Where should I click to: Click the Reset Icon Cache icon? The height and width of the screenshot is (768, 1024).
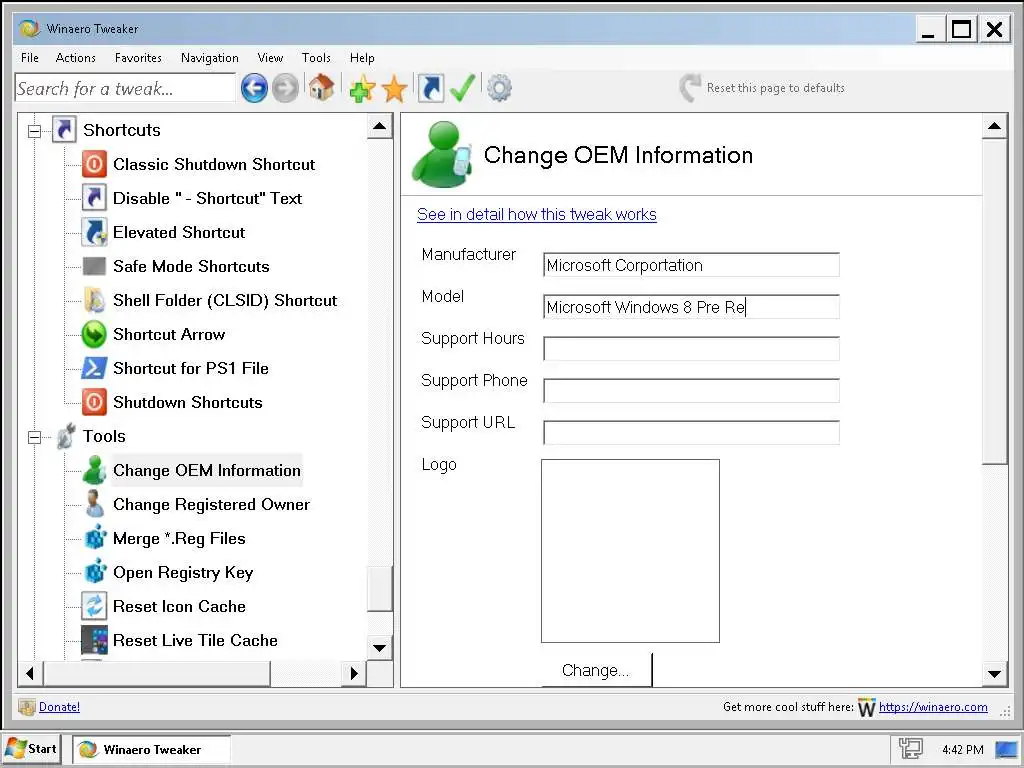pos(94,606)
